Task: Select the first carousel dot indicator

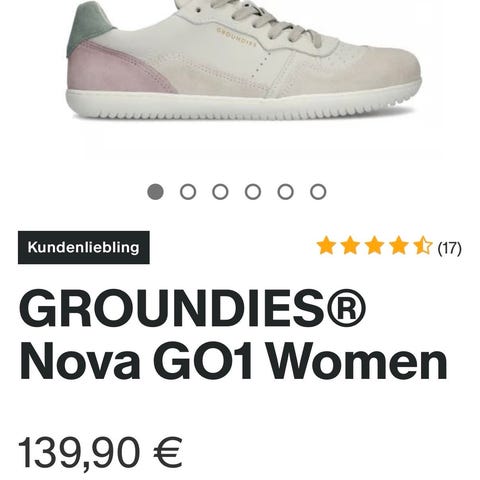Action: tap(155, 192)
